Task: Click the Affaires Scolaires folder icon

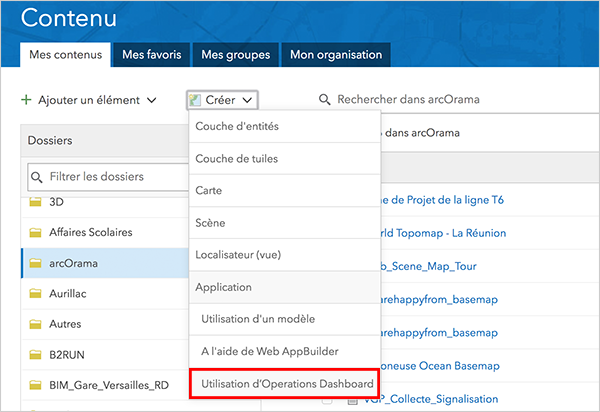Action: pyautogui.click(x=34, y=232)
